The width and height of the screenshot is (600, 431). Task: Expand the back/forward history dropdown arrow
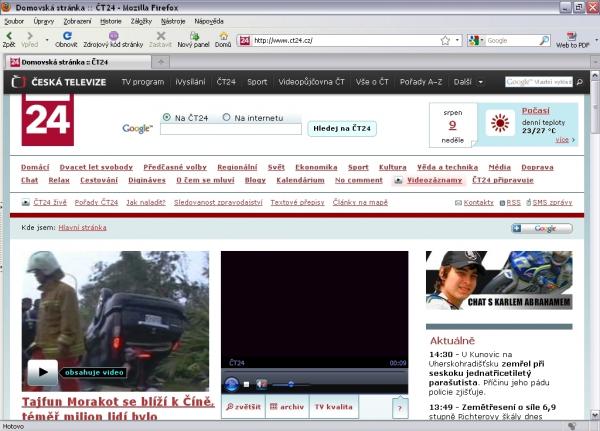[47, 39]
